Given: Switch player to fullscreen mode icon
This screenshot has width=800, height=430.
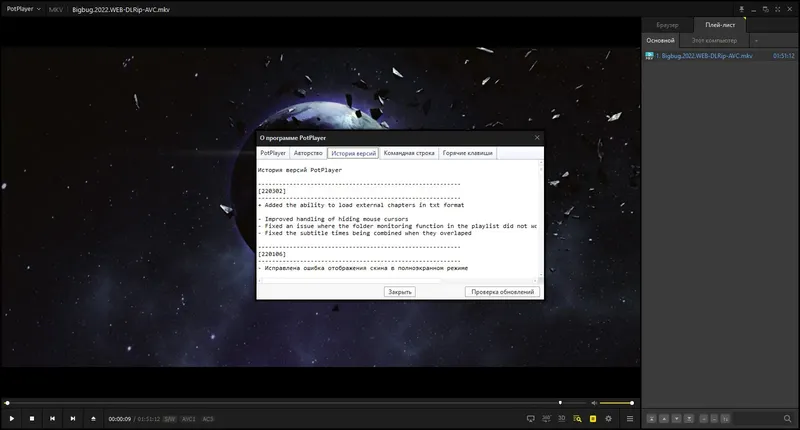Looking at the screenshot, I should click(x=778, y=9).
